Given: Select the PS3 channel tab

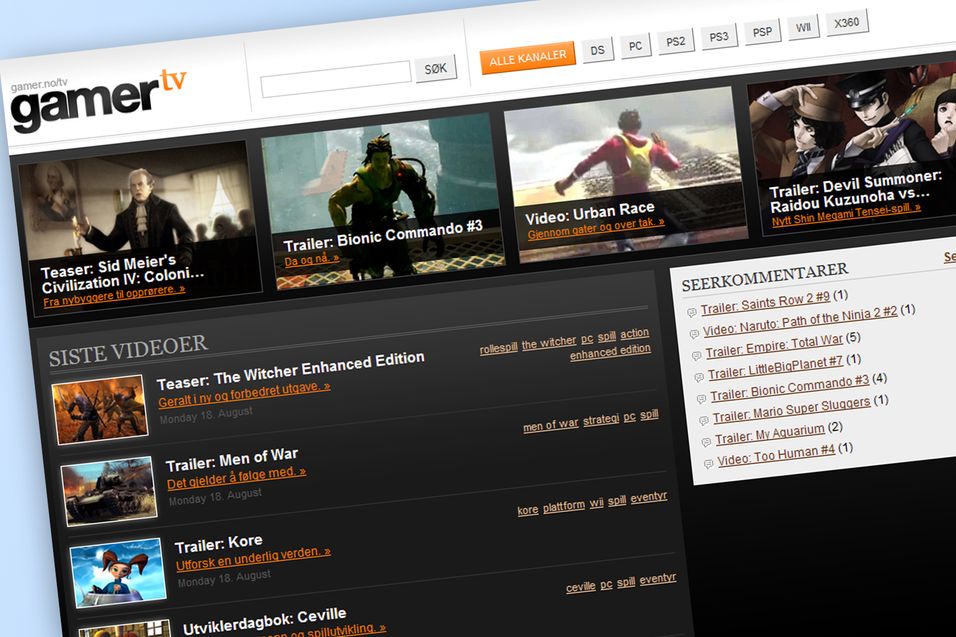Looking at the screenshot, I should click(x=719, y=37).
